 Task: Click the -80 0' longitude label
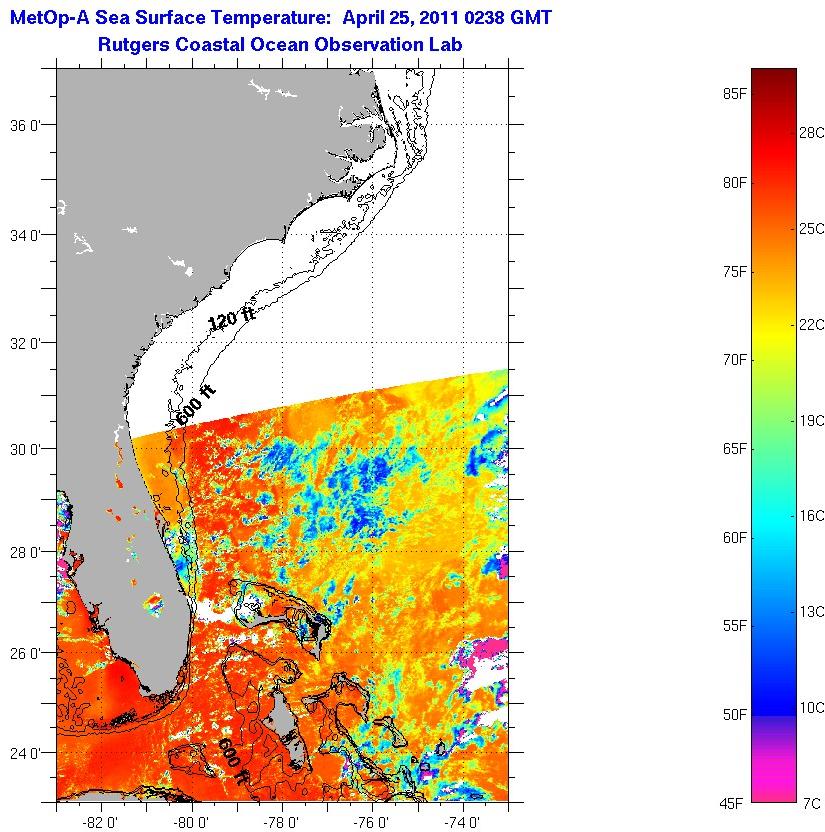click(191, 823)
